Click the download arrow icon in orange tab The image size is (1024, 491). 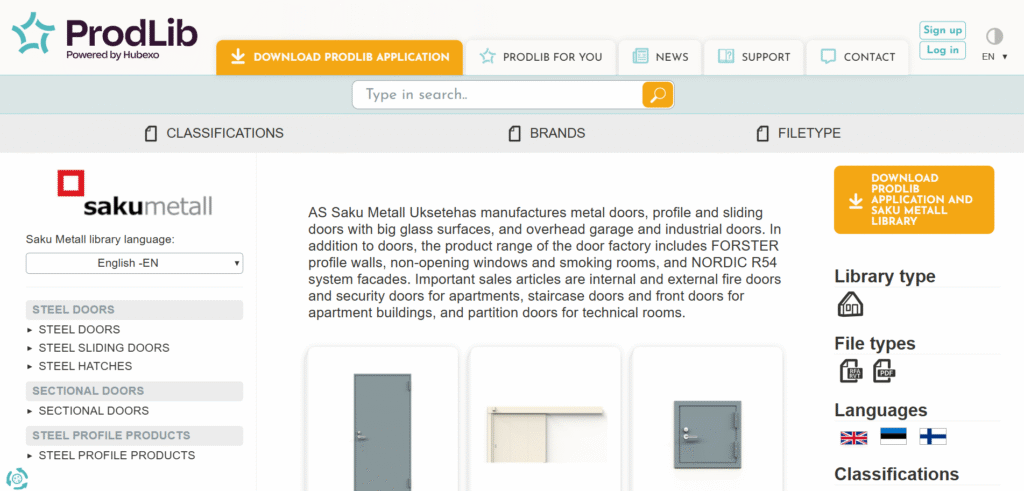click(238, 57)
